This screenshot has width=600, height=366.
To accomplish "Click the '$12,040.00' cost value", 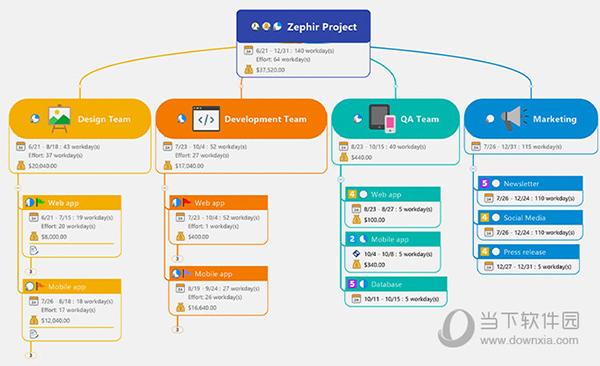I will 55,320.
